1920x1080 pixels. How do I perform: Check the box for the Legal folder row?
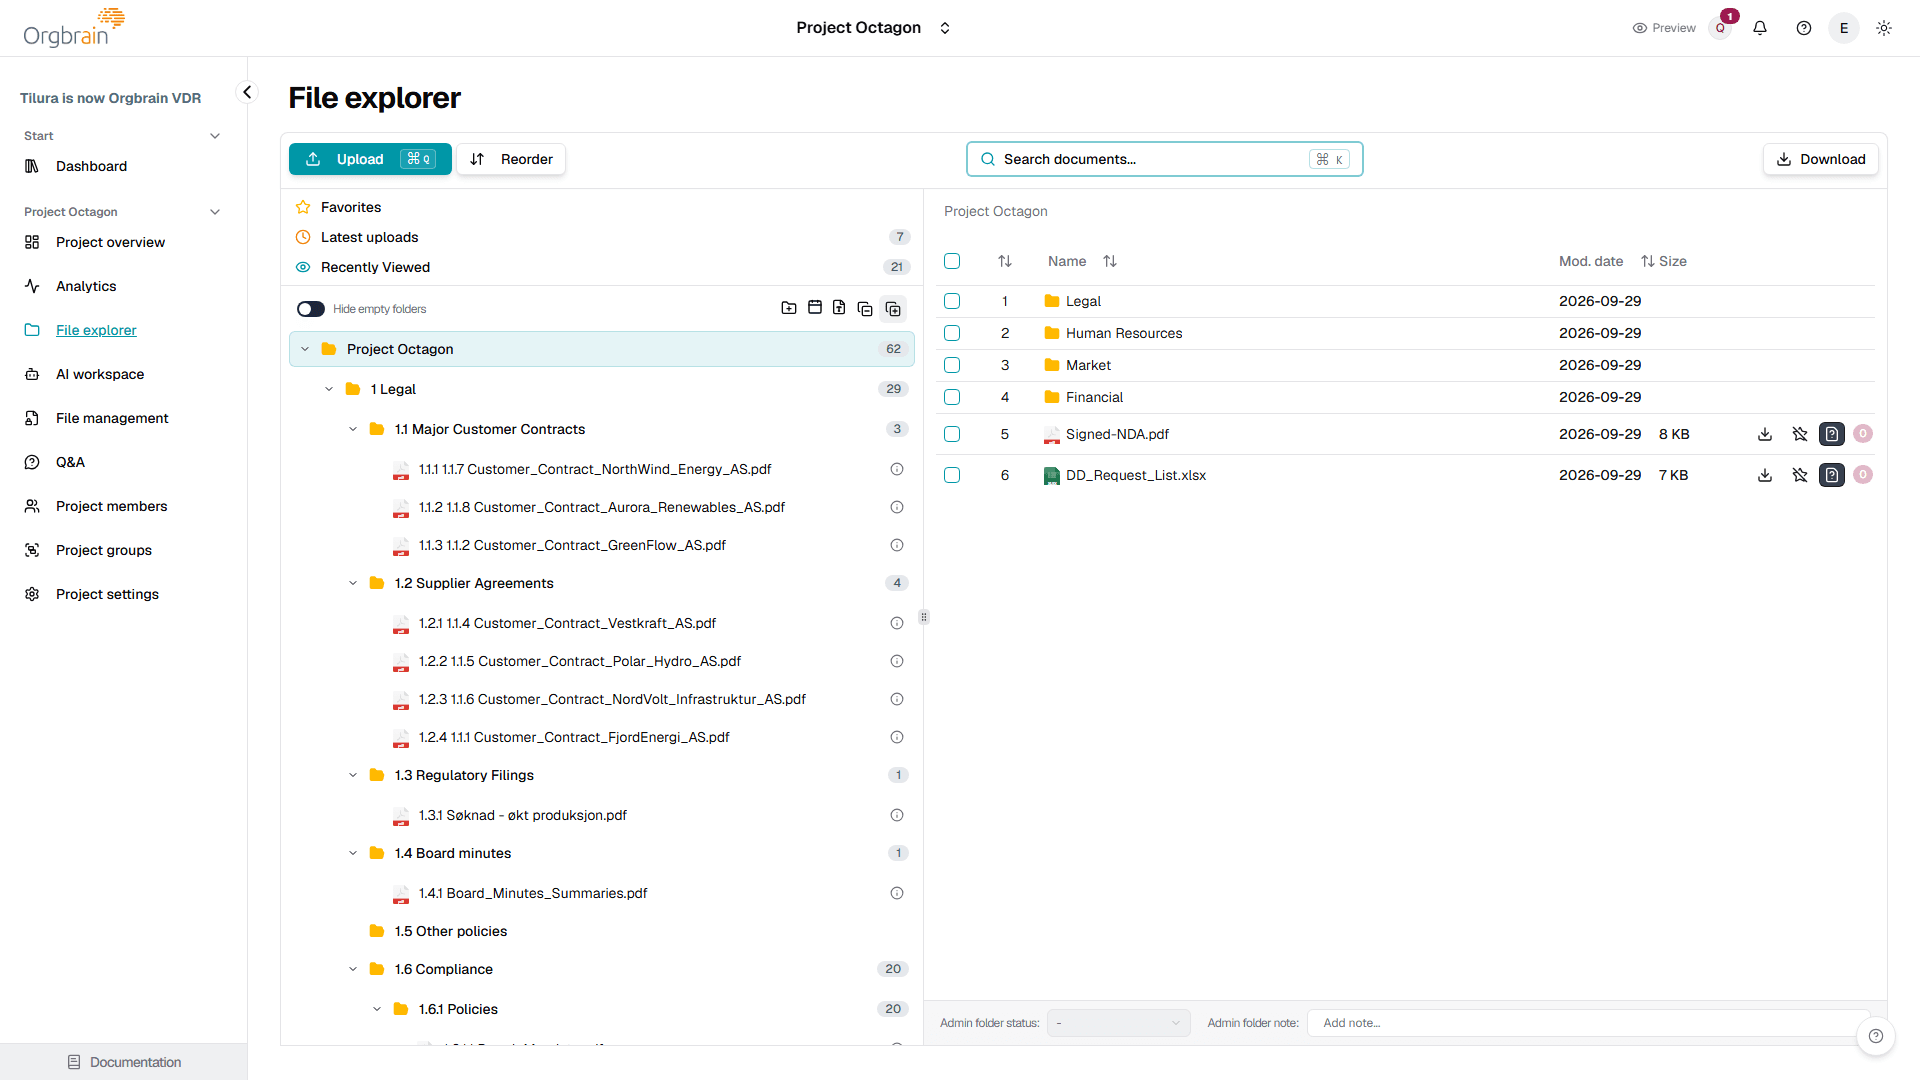[x=952, y=301]
